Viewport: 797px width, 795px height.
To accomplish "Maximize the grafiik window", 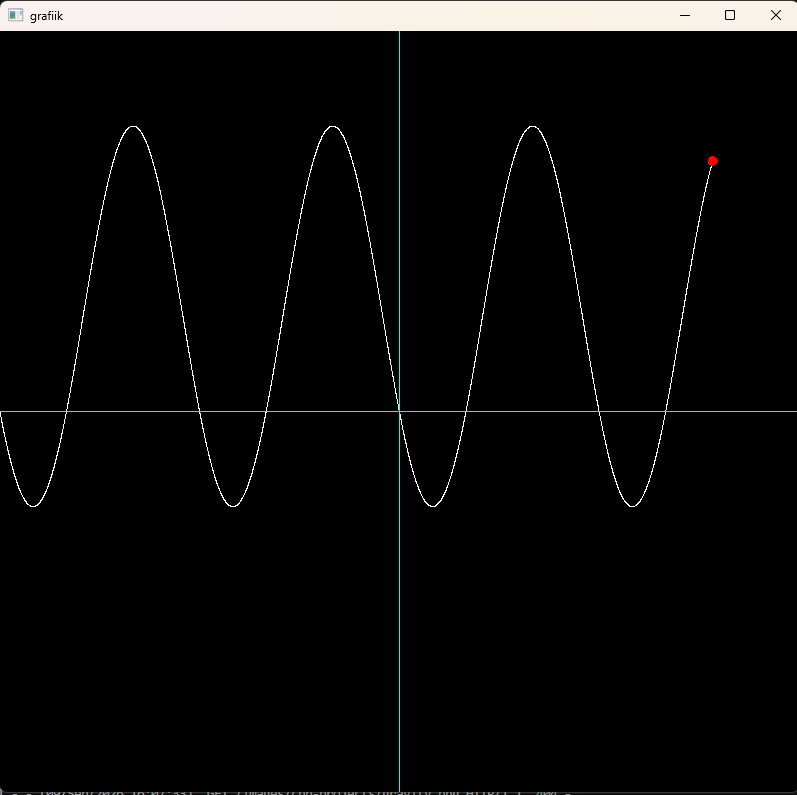I will click(x=730, y=15).
